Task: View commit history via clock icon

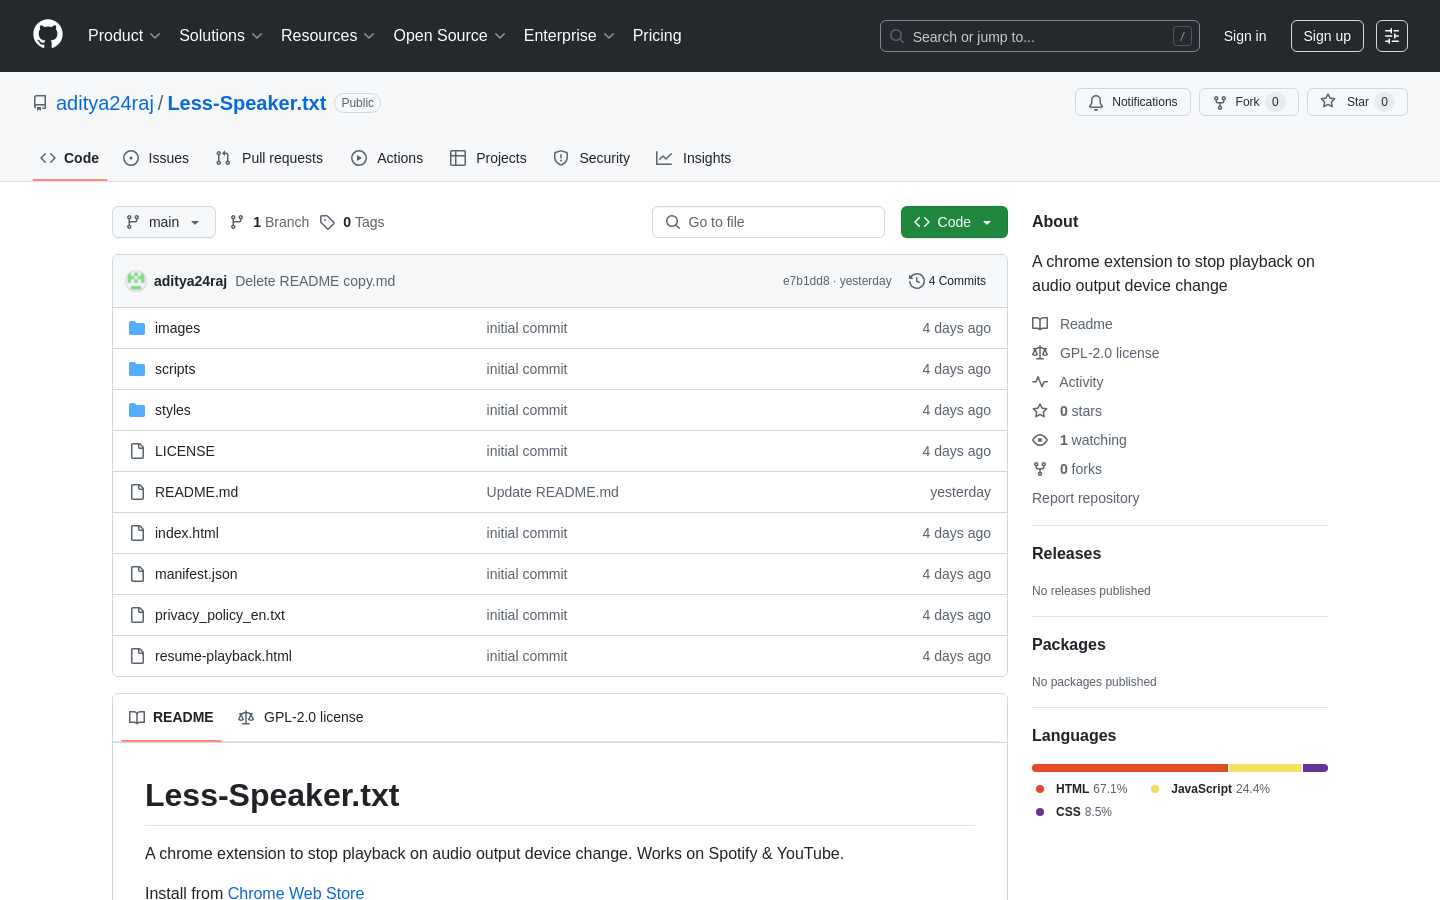Action: click(916, 281)
